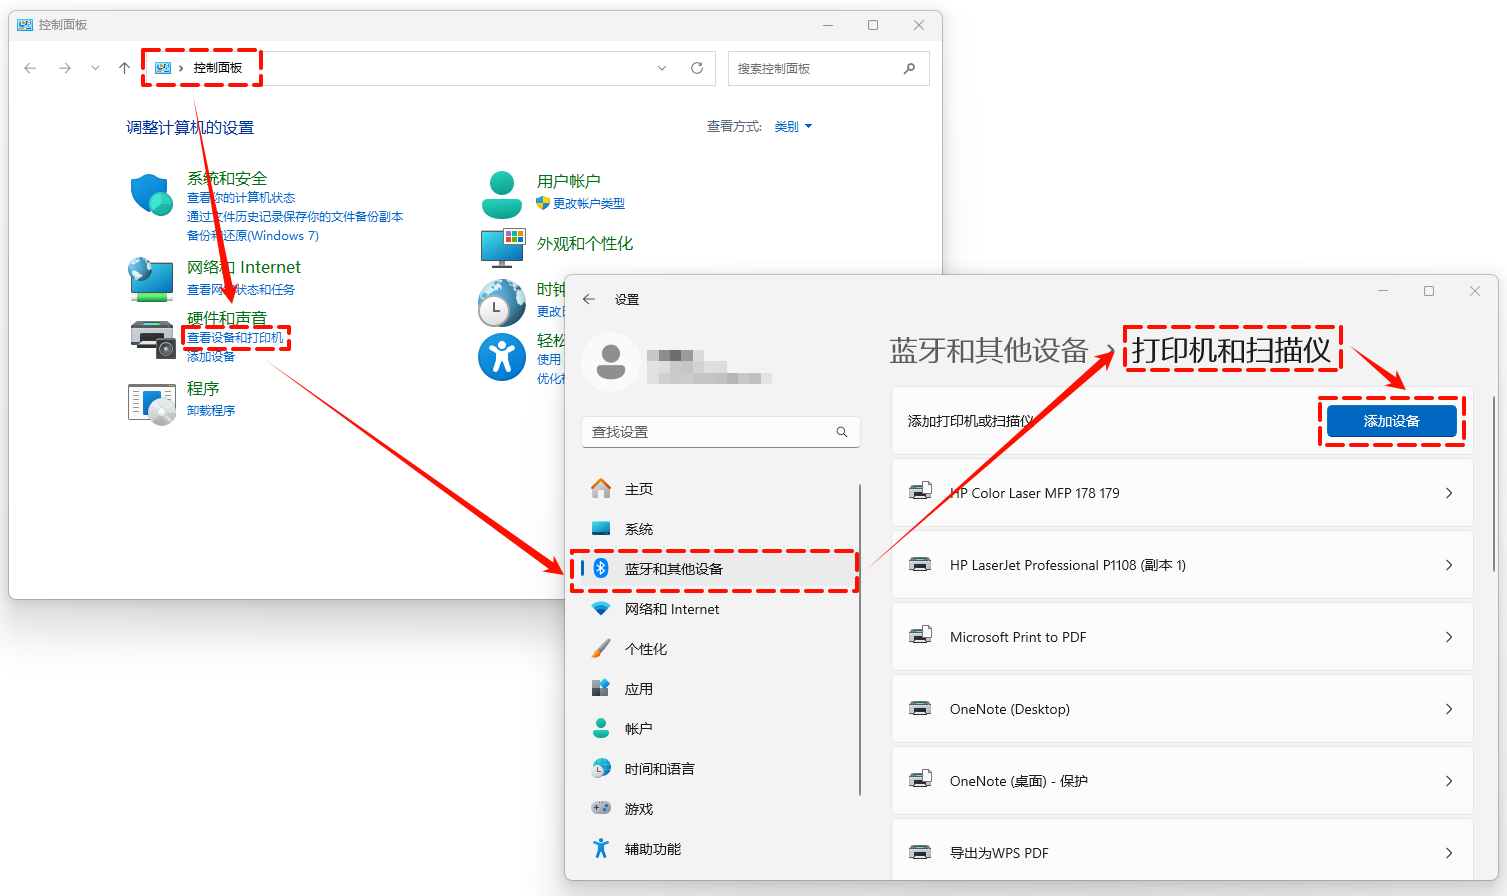The image size is (1507, 896).
Task: Click the Hardware and Sound printer icon
Action: (152, 338)
